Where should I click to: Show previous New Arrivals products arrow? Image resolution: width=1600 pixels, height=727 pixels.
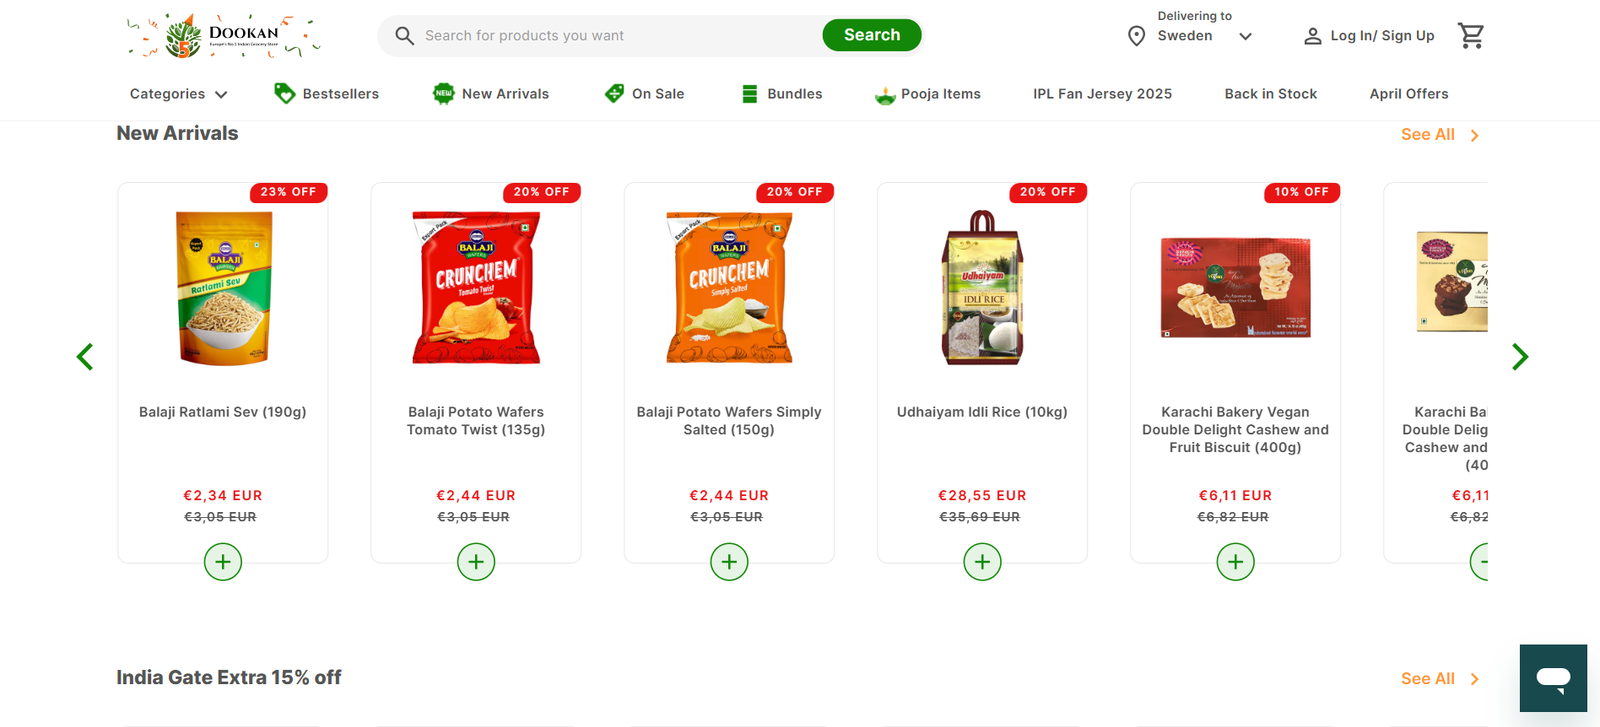tap(85, 357)
